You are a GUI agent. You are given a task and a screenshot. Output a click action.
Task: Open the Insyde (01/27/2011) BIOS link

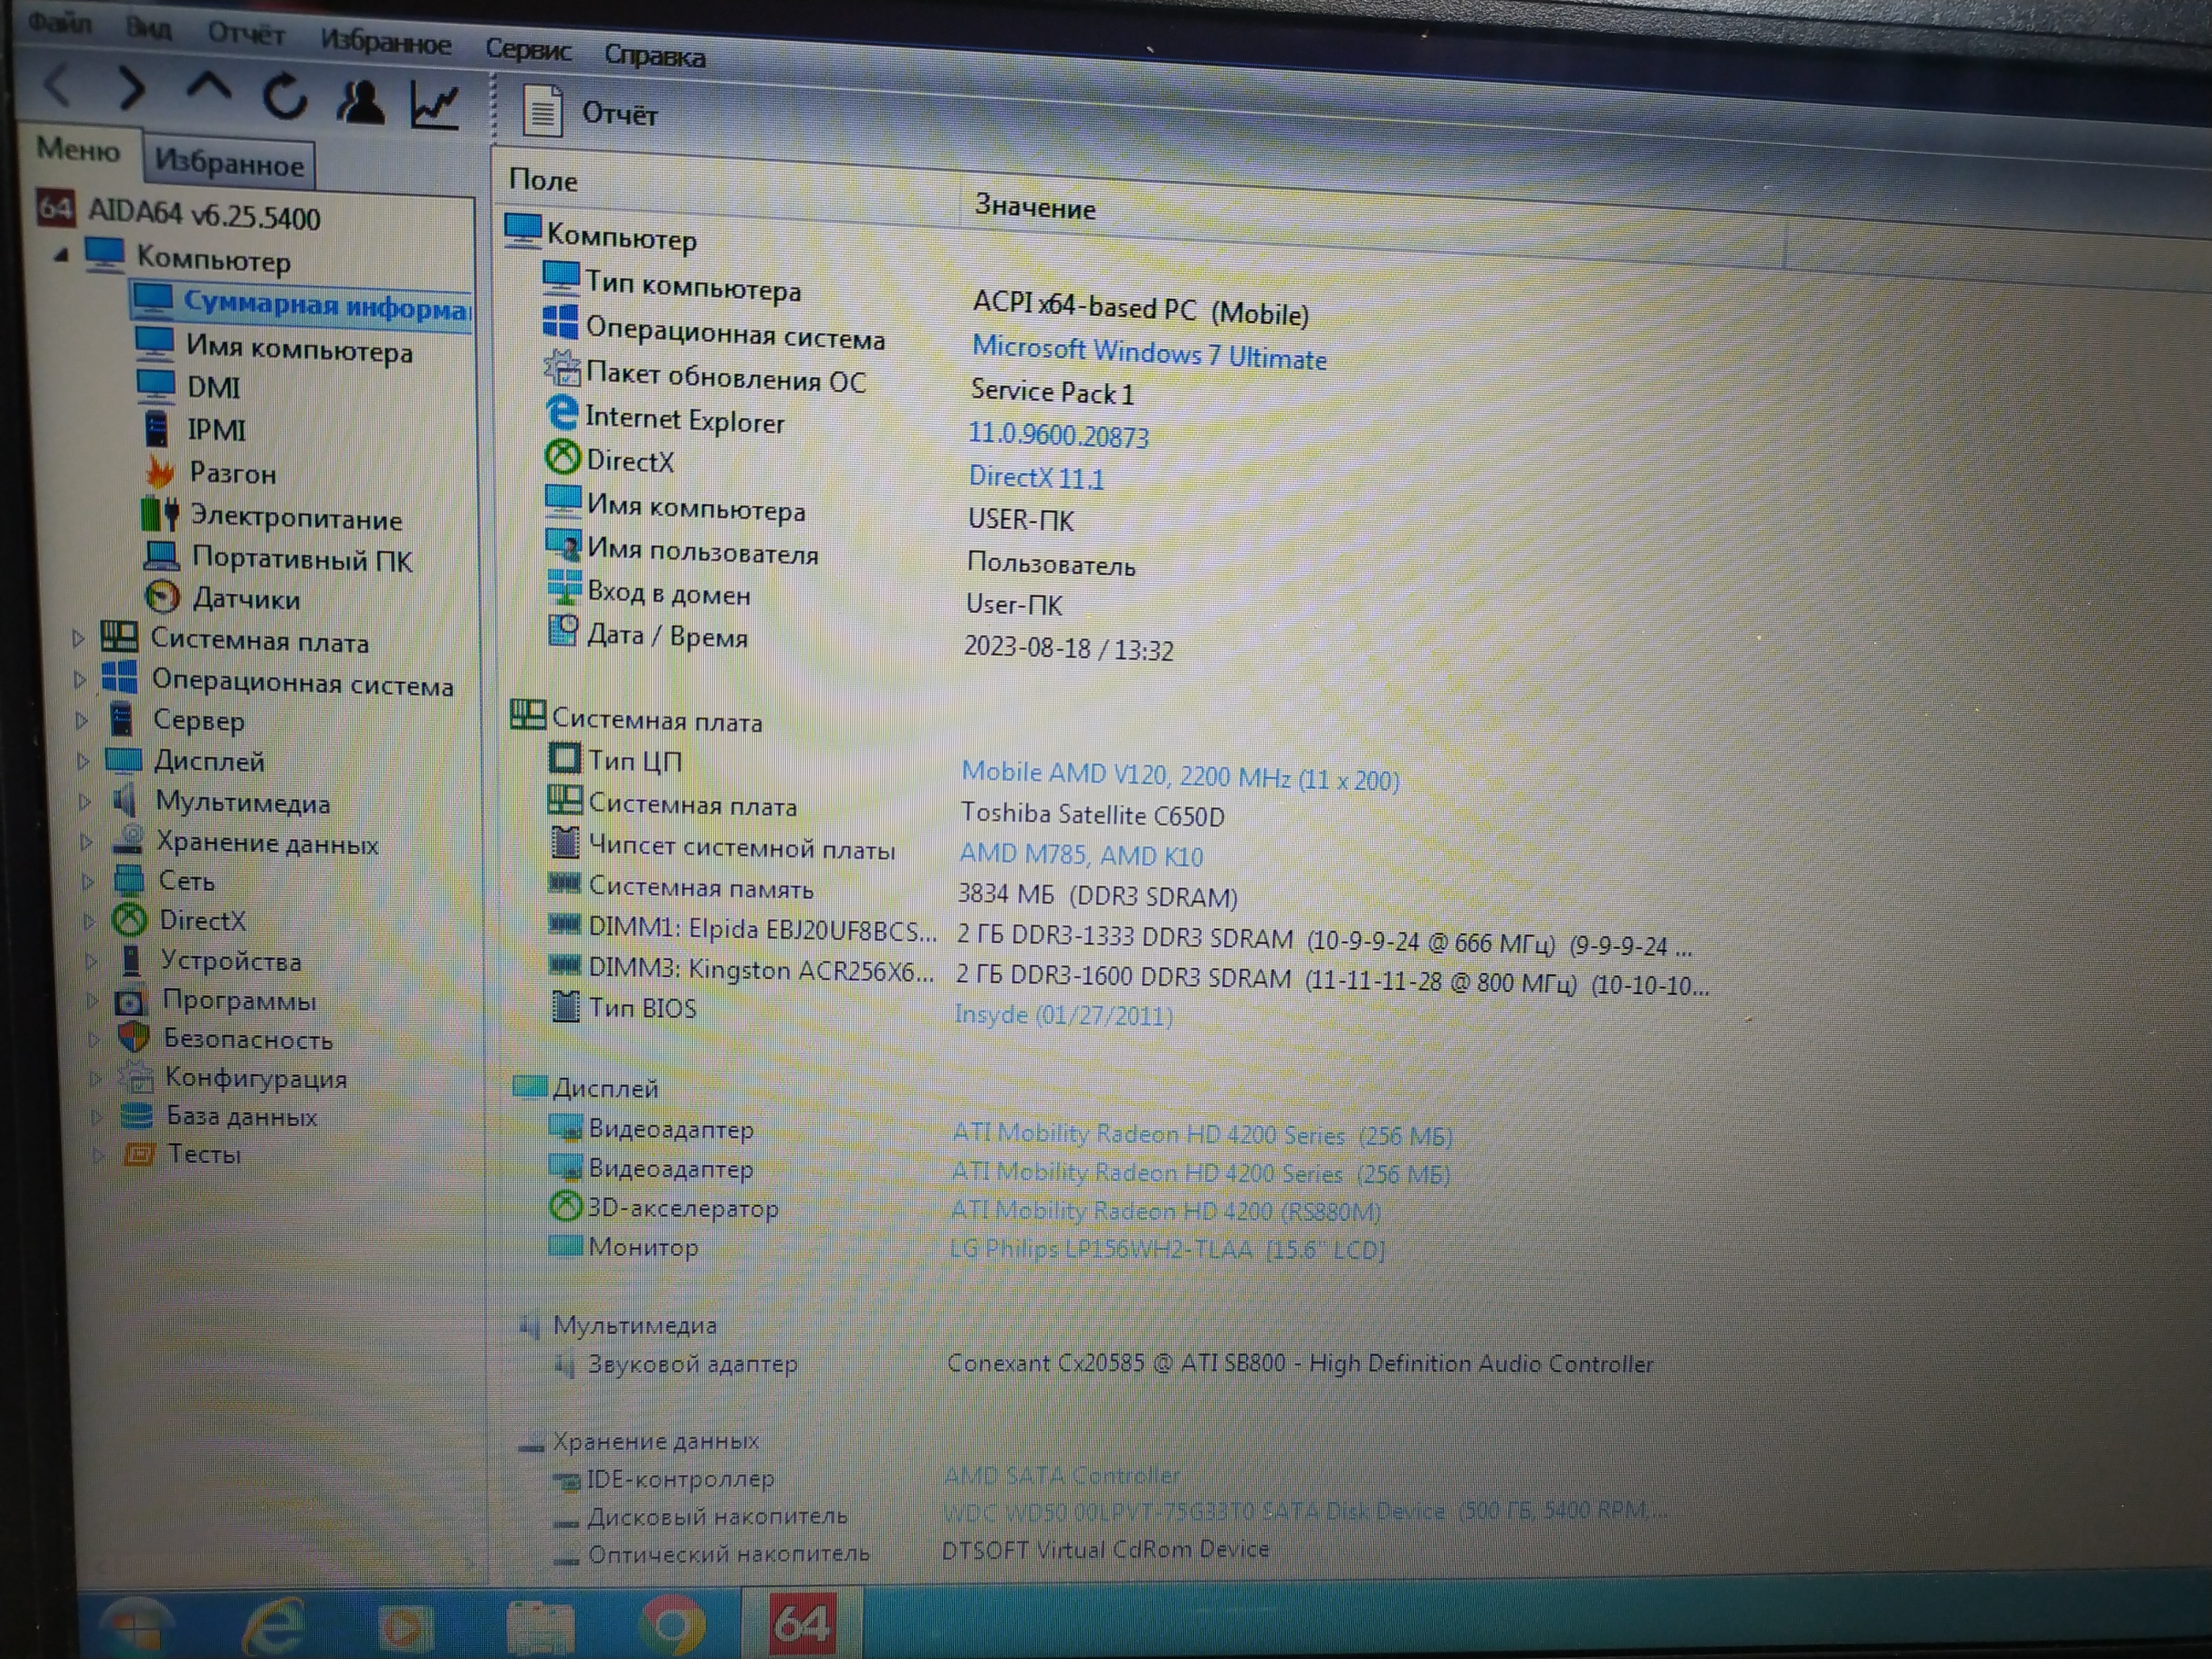[1063, 1015]
